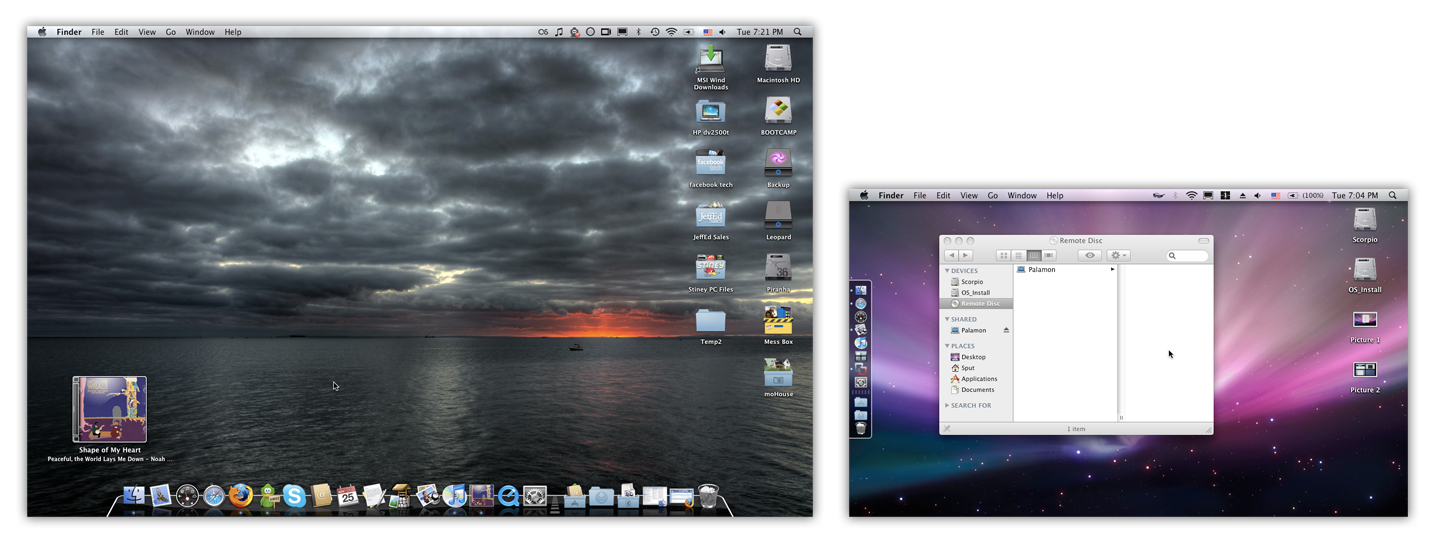The width and height of the screenshot is (1440, 545).
Task: Open the View menu in the left menu bar
Action: (x=147, y=32)
